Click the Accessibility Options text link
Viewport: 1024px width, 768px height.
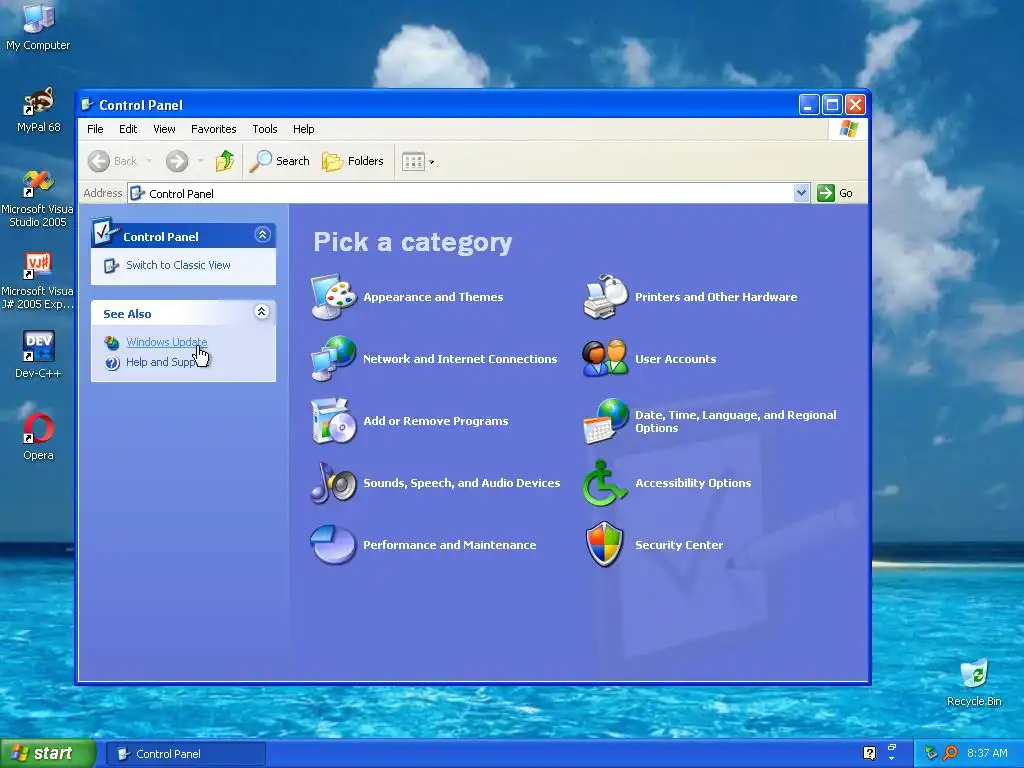pyautogui.click(x=693, y=483)
